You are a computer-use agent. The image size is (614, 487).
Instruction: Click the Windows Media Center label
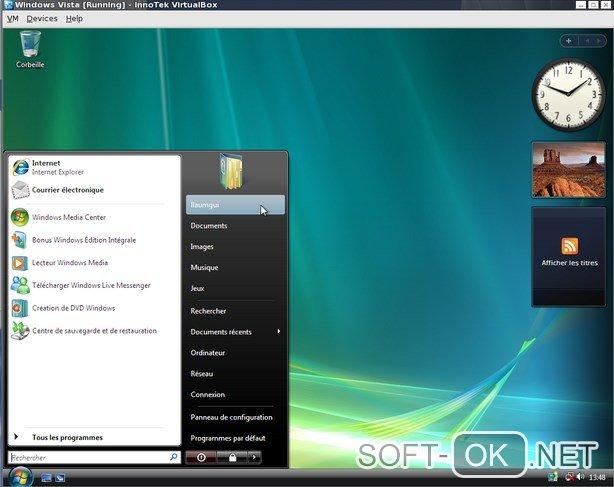tap(69, 217)
